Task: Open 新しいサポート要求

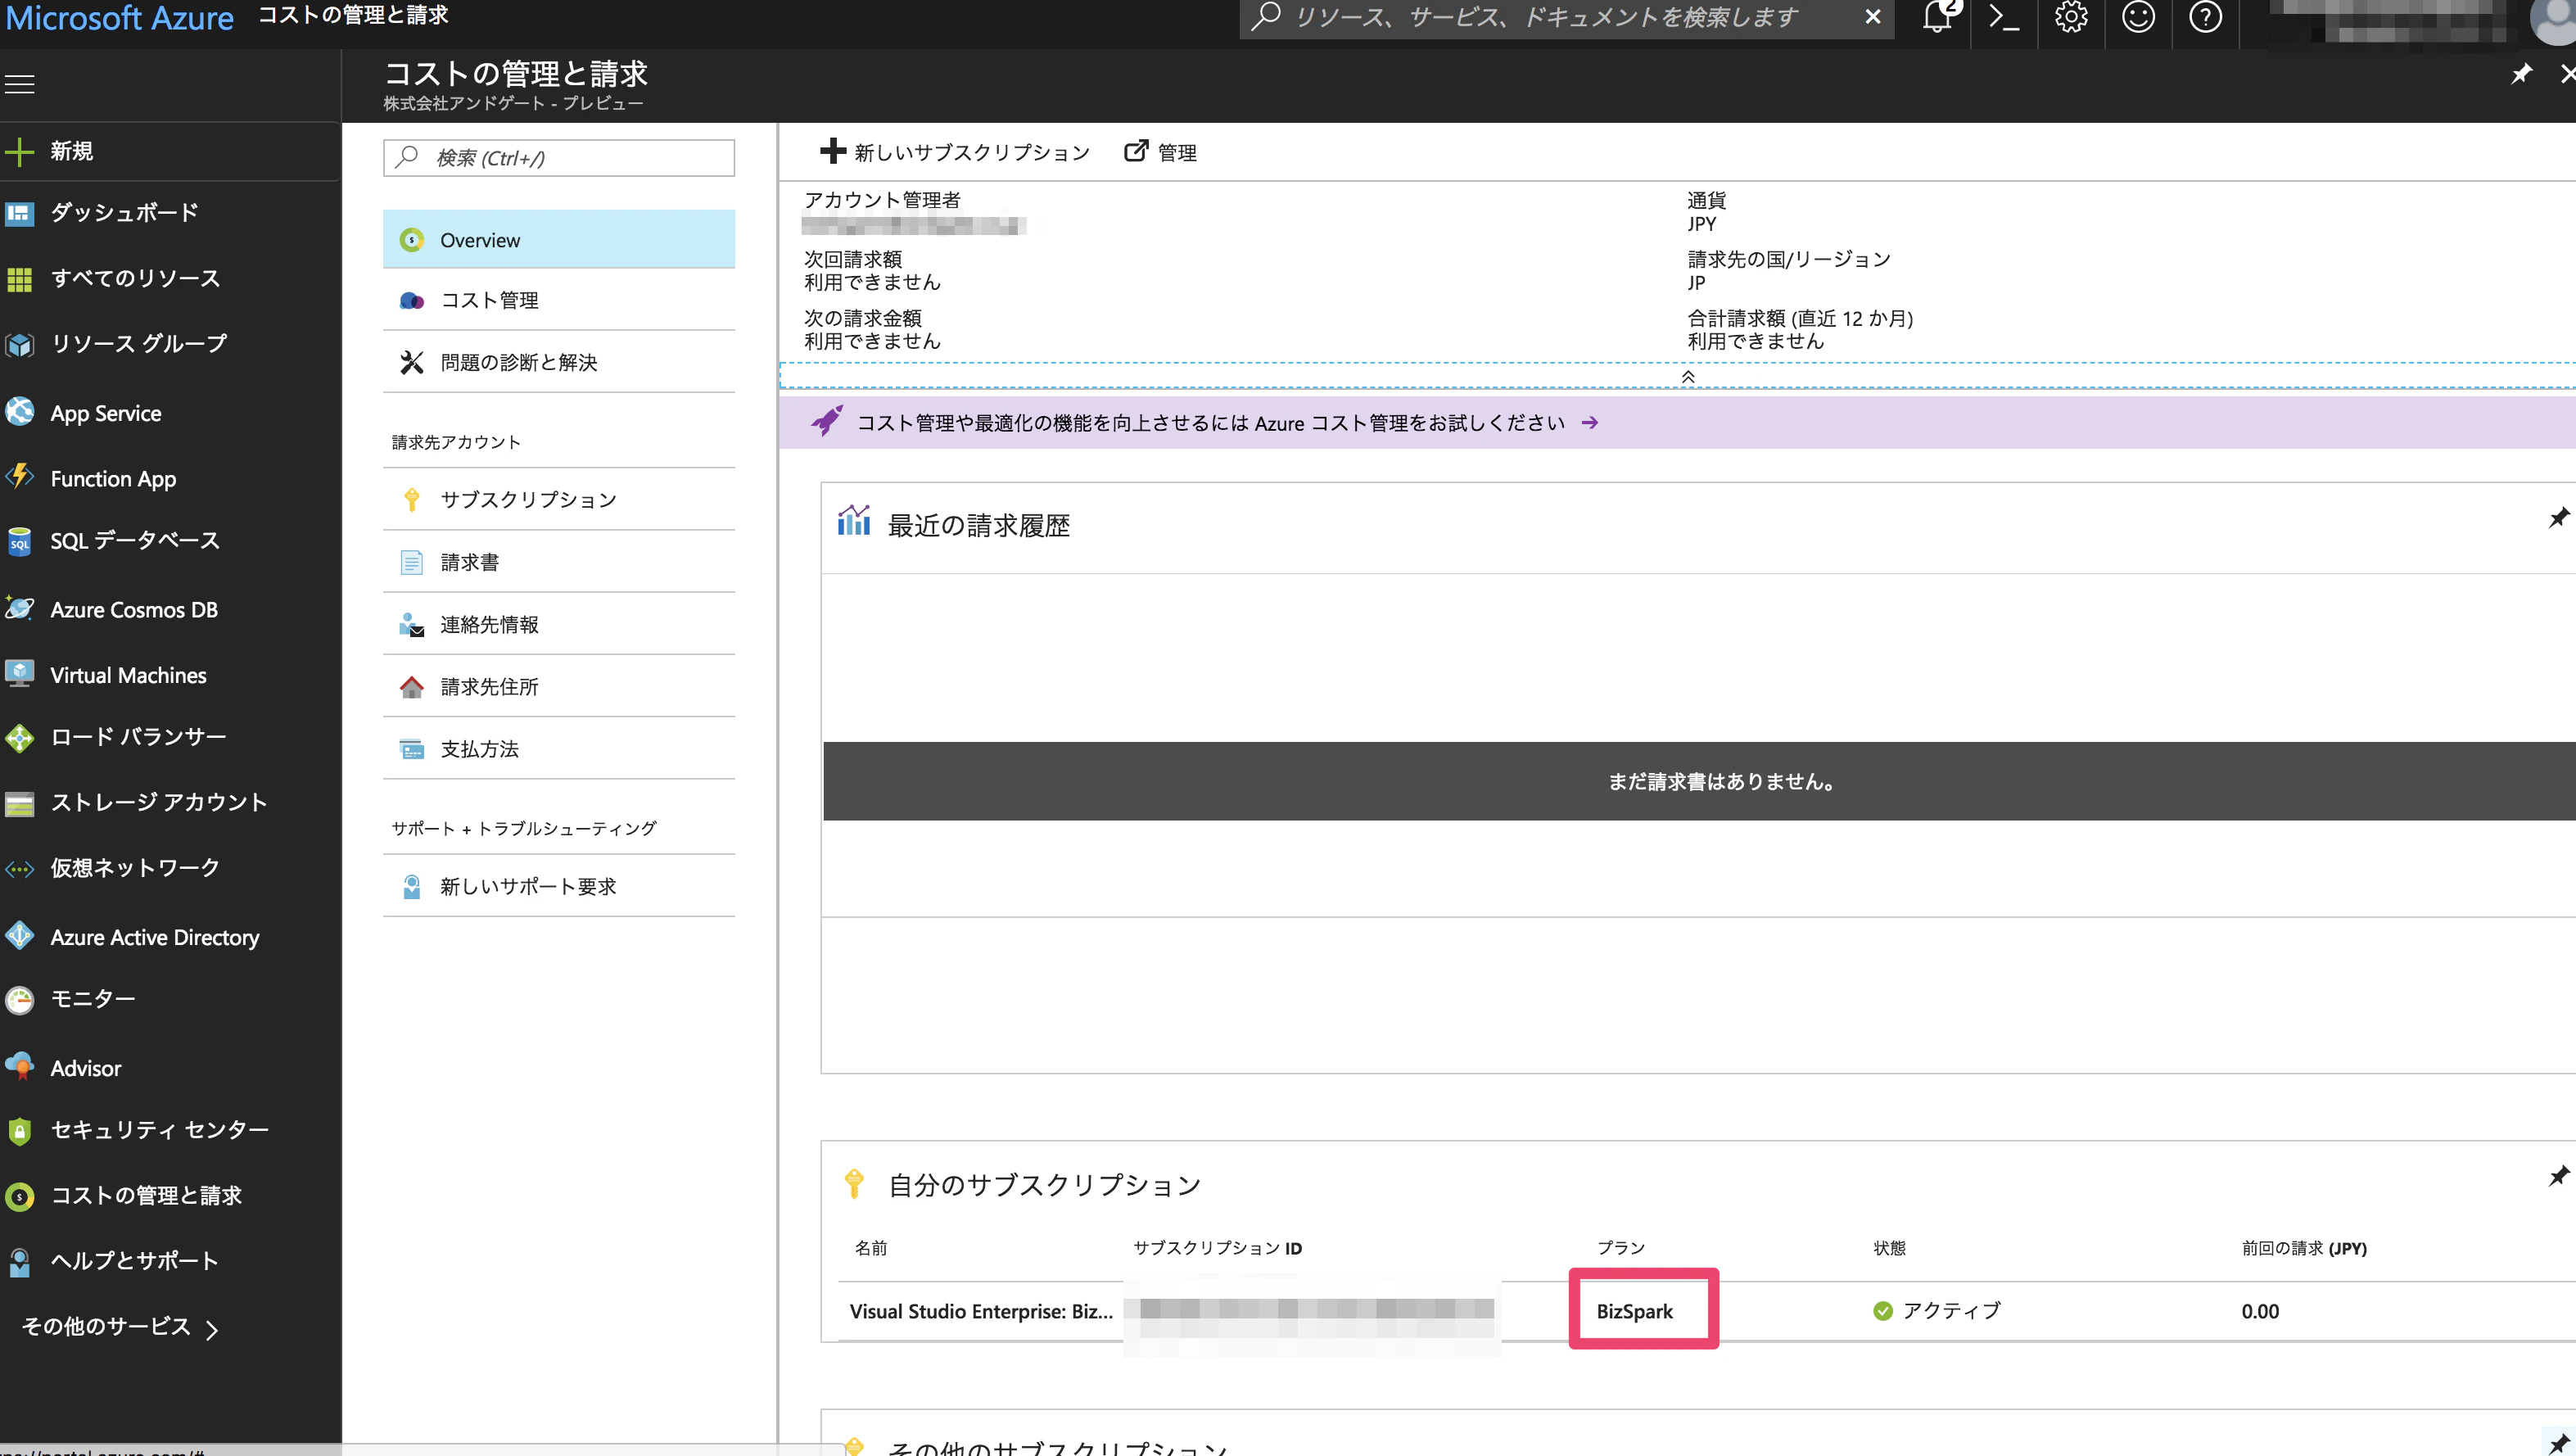Action: pyautogui.click(x=559, y=887)
